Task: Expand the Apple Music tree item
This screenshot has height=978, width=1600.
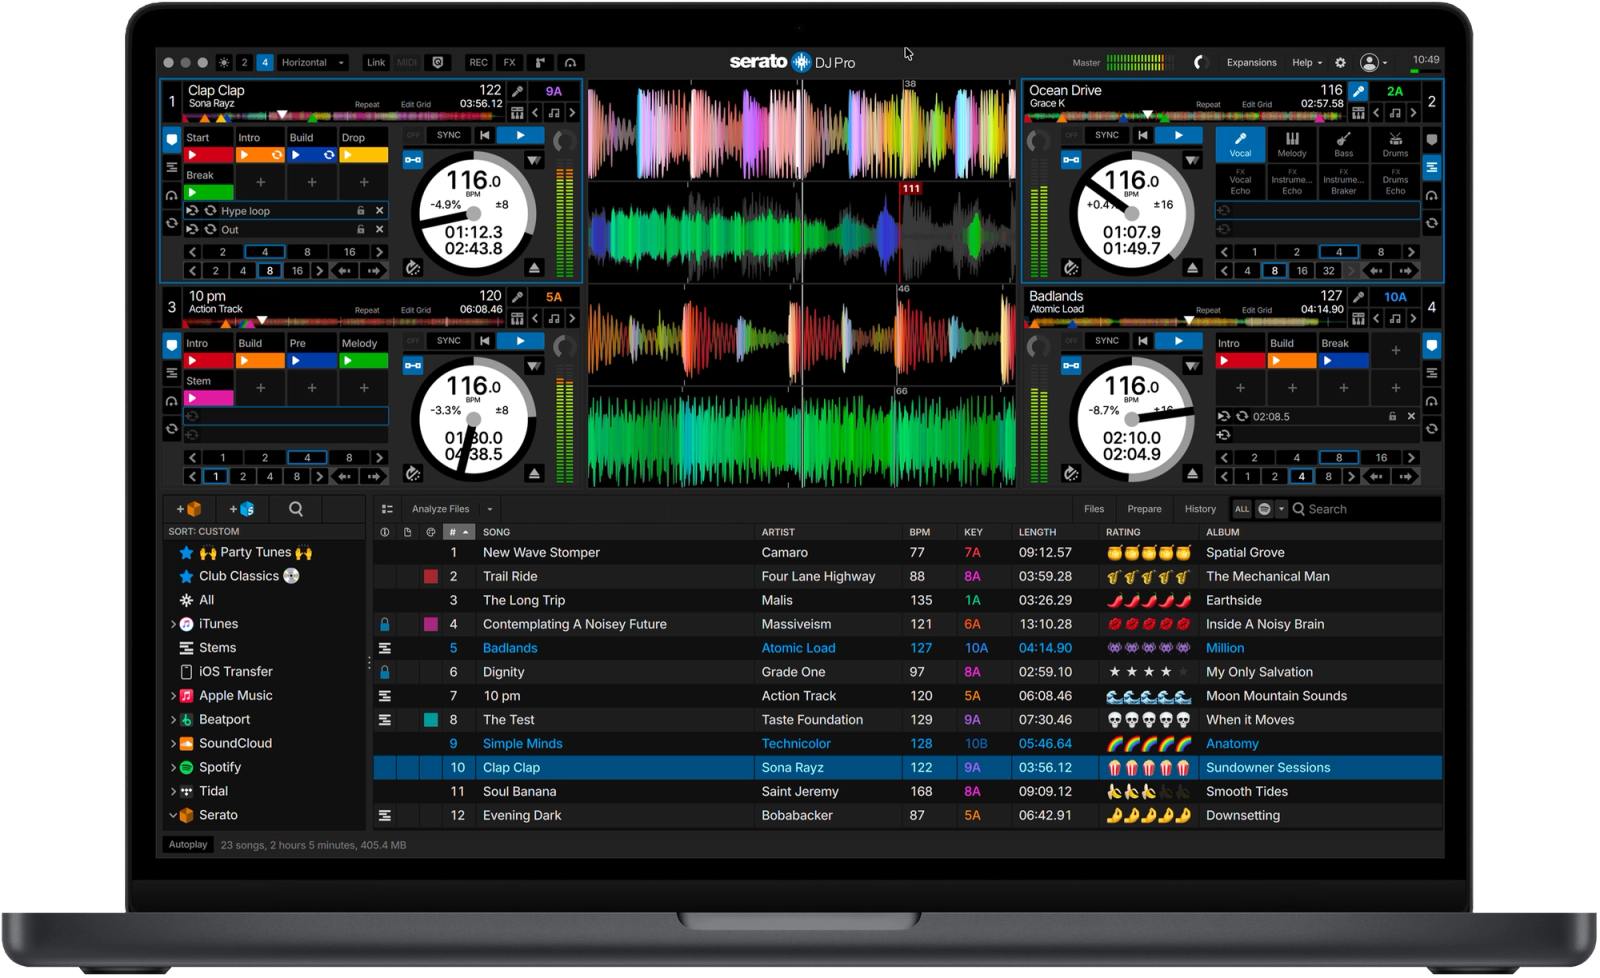Action: [173, 696]
